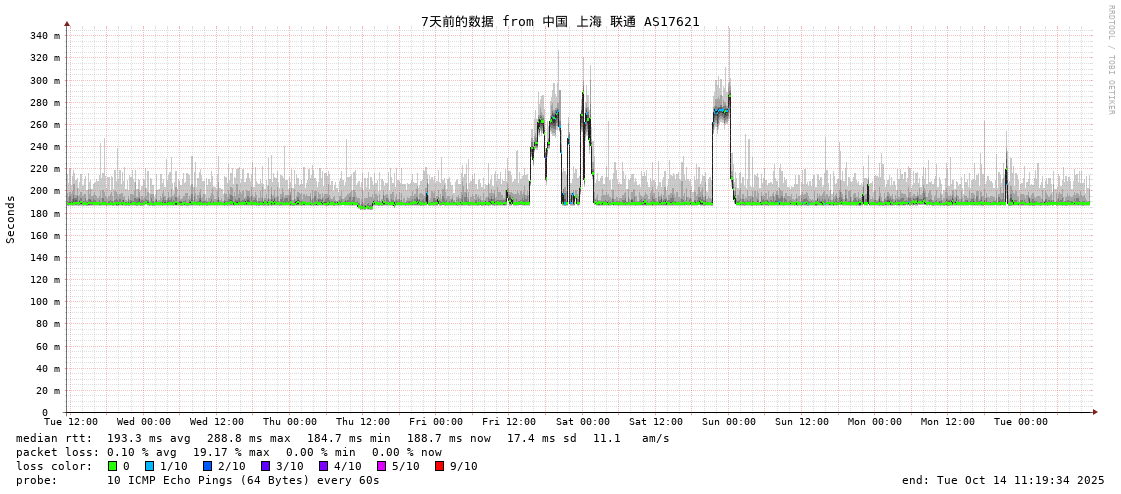The height and width of the screenshot is (494, 1121).
Task: Click the 19.17 % max packet loss value
Action: click(231, 452)
